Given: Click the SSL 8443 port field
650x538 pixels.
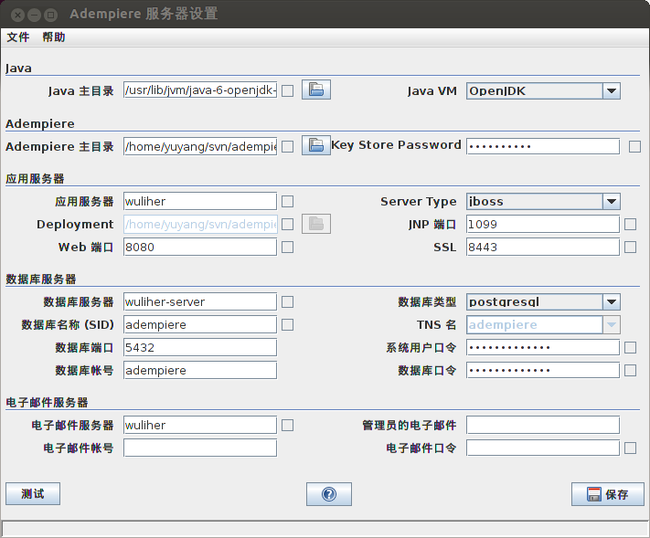Looking at the screenshot, I should pos(543,247).
